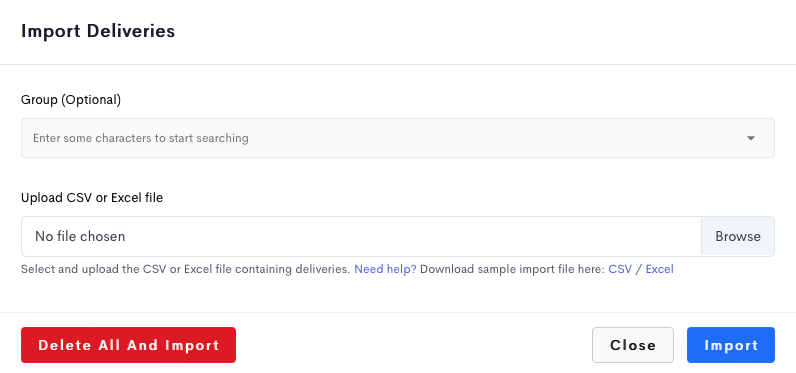Viewport: 796px width, 373px height.
Task: Click the divider line below the dialog title
Action: pos(398,64)
